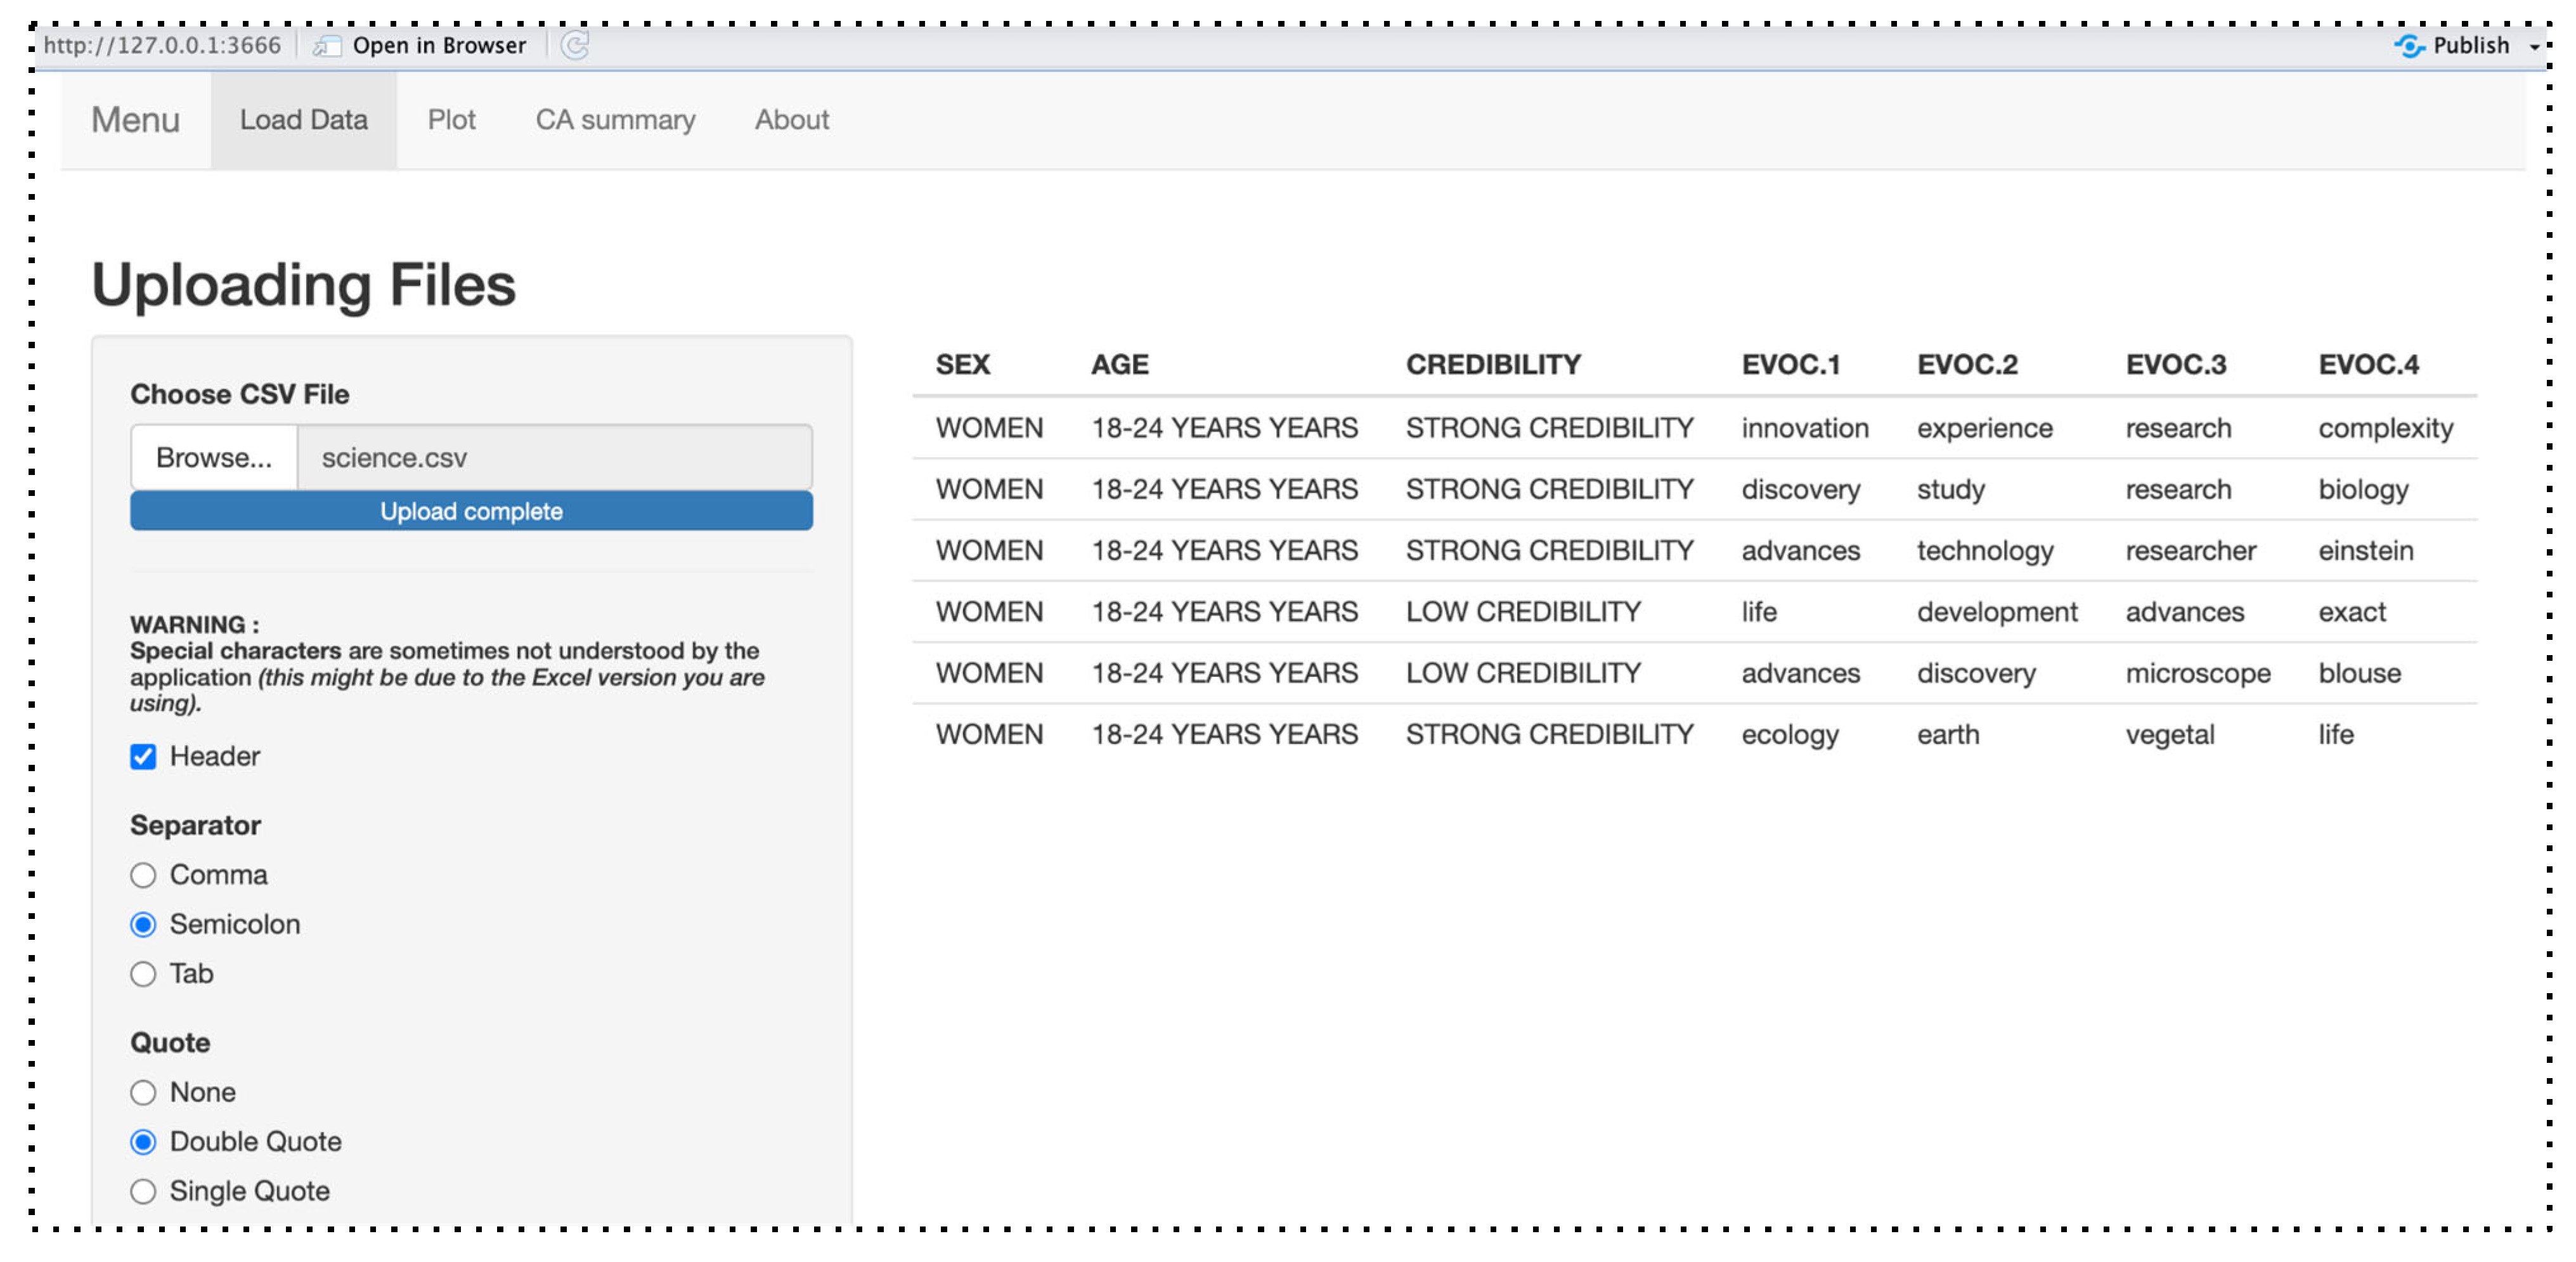Click the Upload complete progress bar
The width and height of the screenshot is (2576, 1262).
471,511
